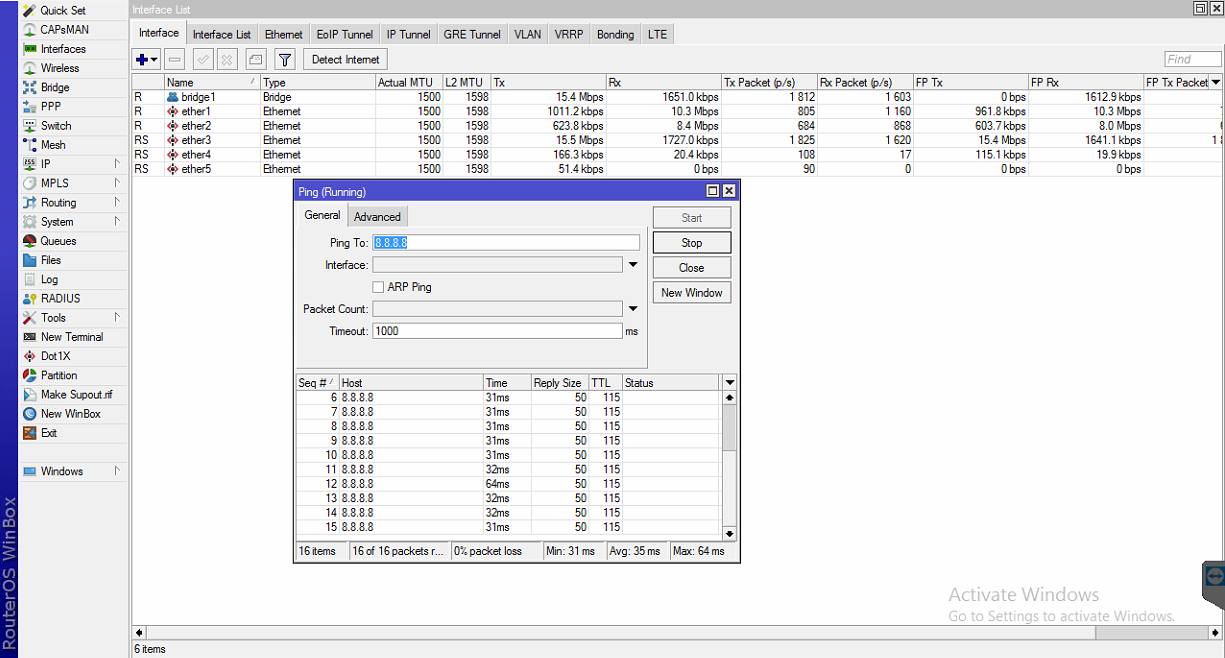Screen dimensions: 1225x658
Task: Click the Find search field
Action: tap(1192, 59)
